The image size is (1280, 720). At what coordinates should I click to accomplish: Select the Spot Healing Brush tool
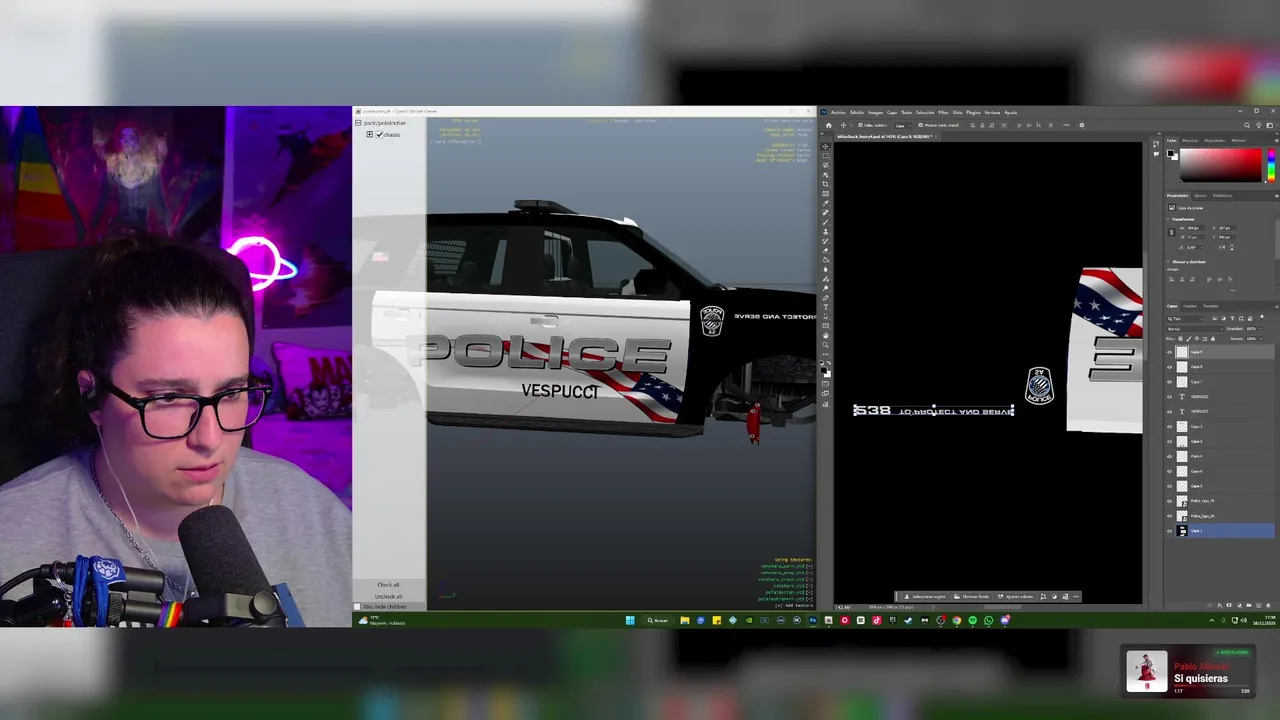coord(825,213)
